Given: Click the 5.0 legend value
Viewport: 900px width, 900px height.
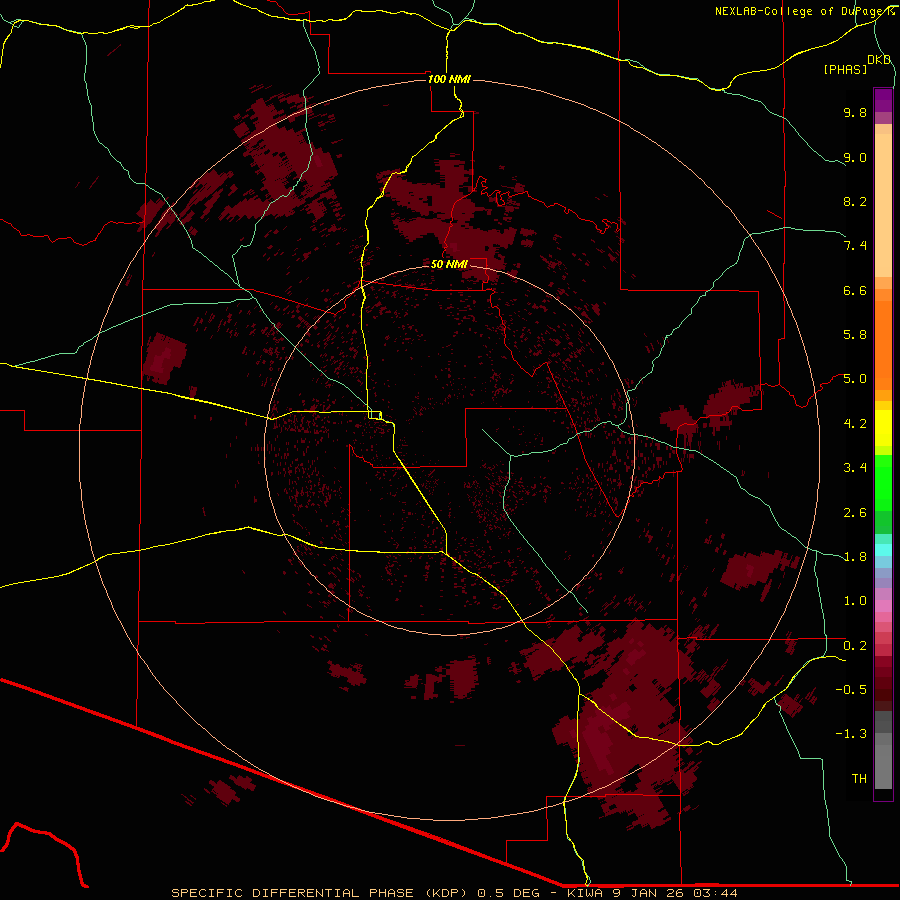Looking at the screenshot, I should 855,379.
